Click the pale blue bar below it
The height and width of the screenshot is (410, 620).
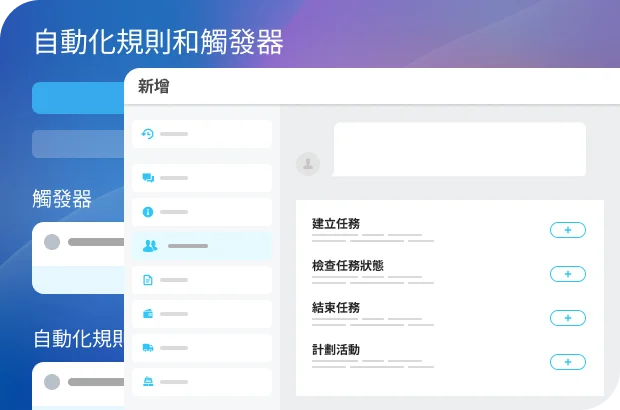(78, 144)
